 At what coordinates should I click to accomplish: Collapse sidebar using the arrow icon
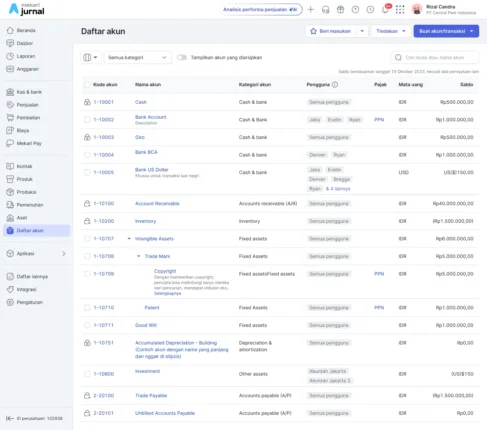[x=10, y=418]
